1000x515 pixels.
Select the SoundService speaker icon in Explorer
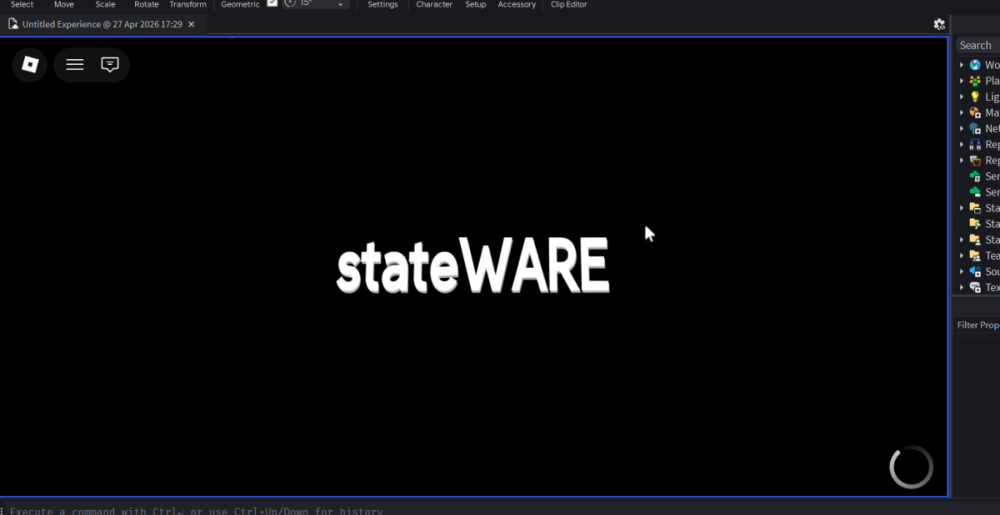974,272
